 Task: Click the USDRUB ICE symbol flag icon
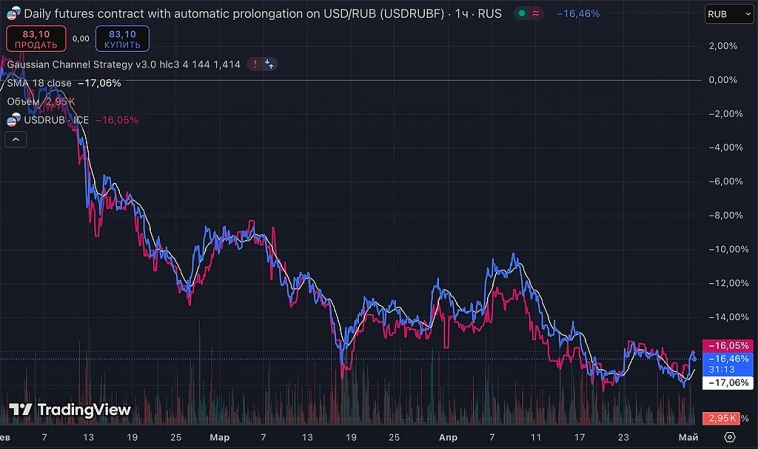(13, 120)
